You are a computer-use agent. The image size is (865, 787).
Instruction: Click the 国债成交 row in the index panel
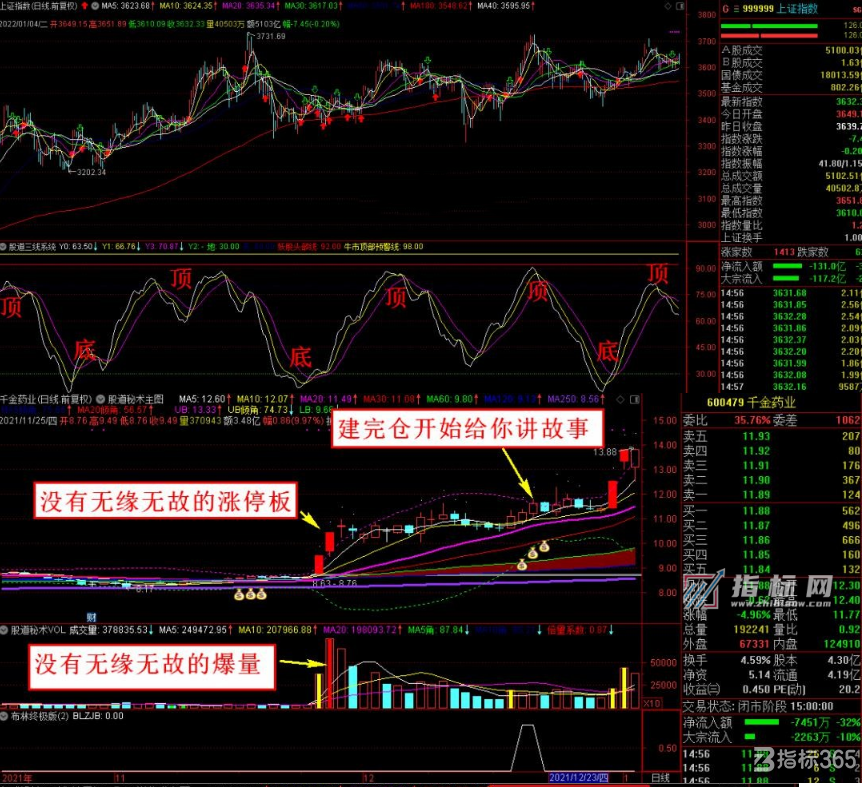pos(791,75)
